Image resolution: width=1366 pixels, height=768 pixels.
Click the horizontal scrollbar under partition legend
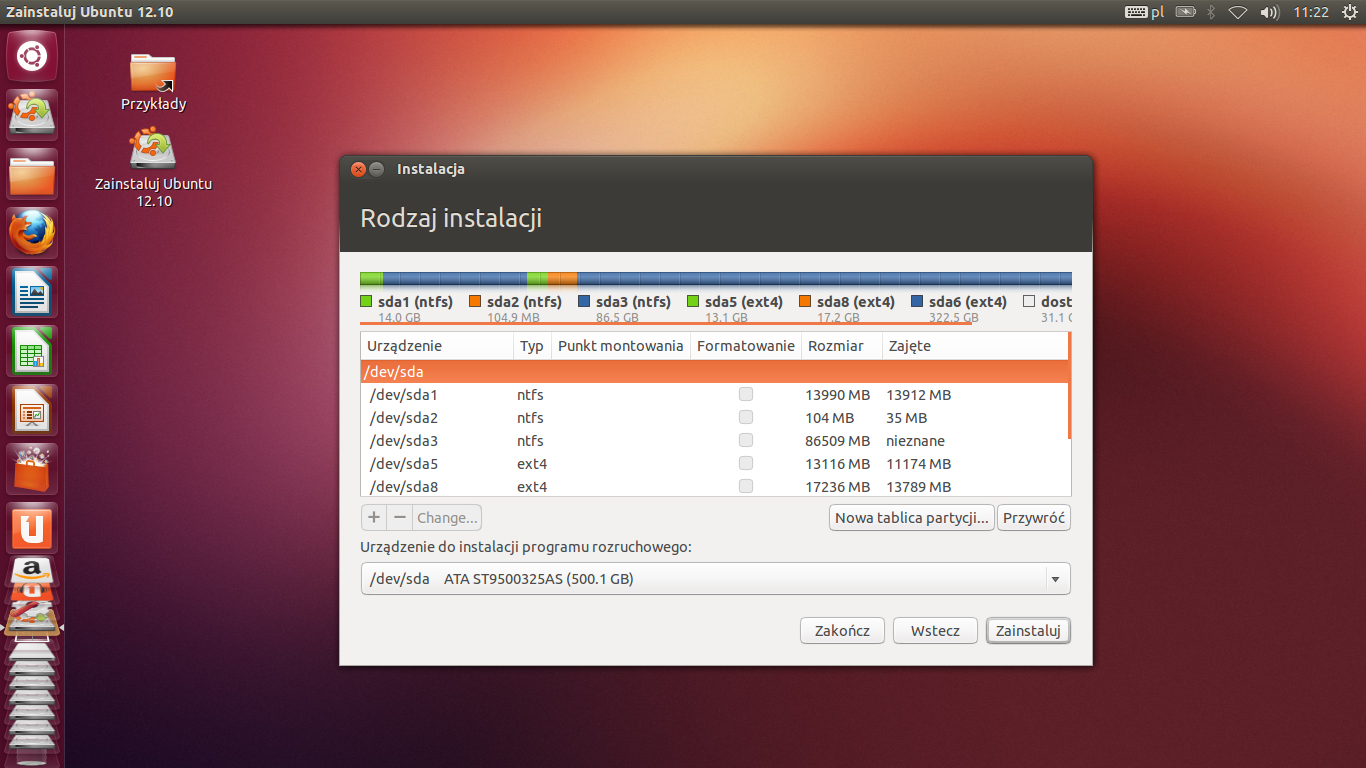pos(666,323)
